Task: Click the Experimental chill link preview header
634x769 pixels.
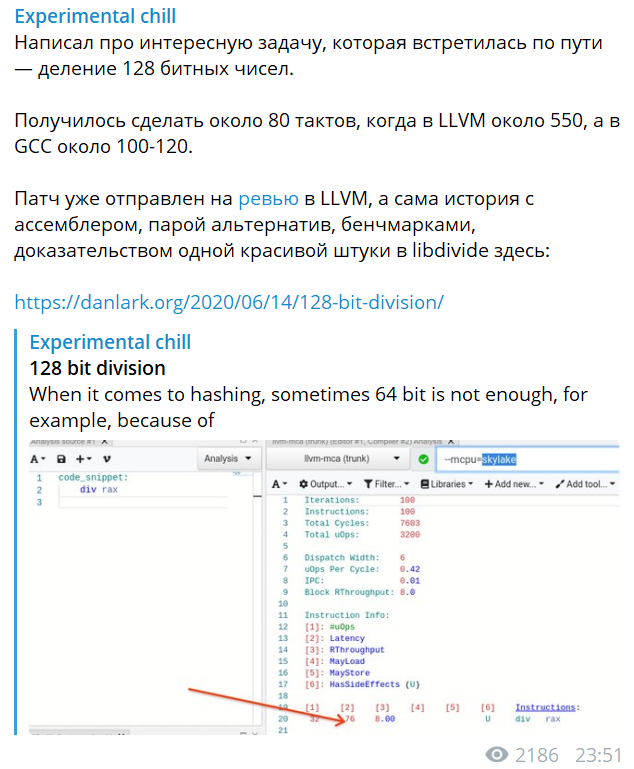Action: click(110, 343)
